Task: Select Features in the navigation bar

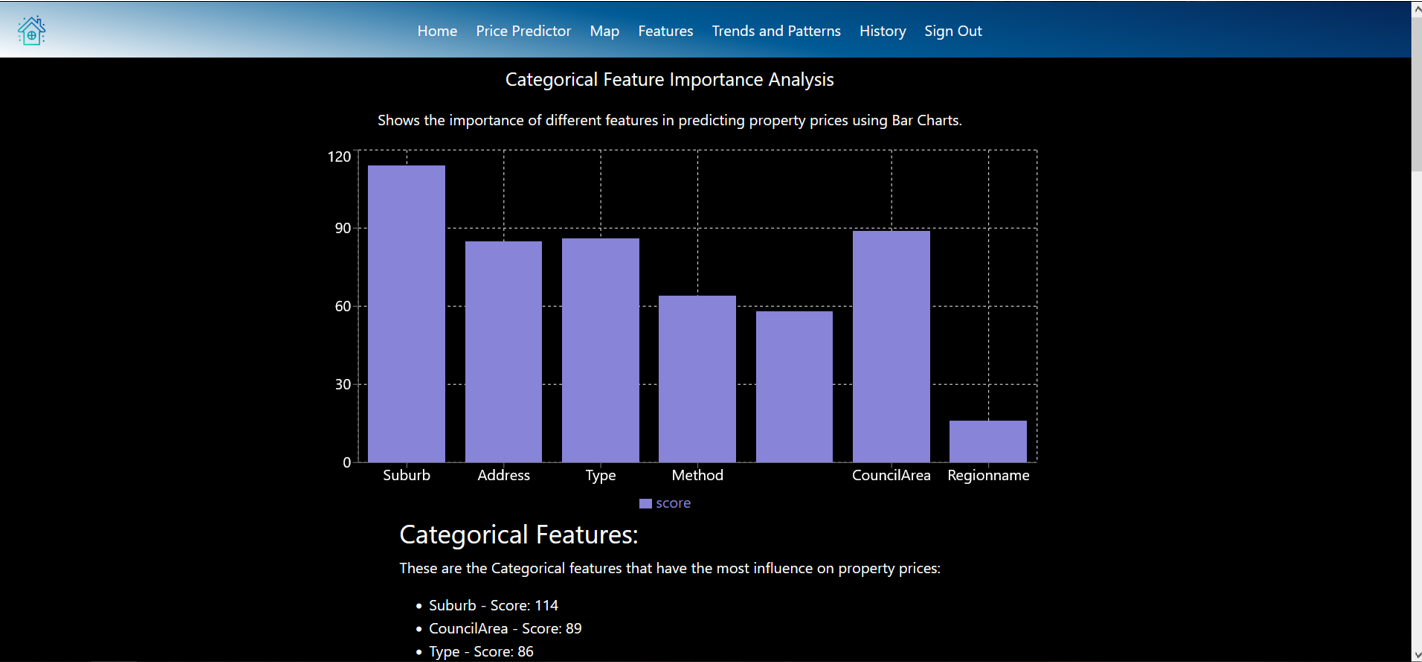Action: (665, 31)
